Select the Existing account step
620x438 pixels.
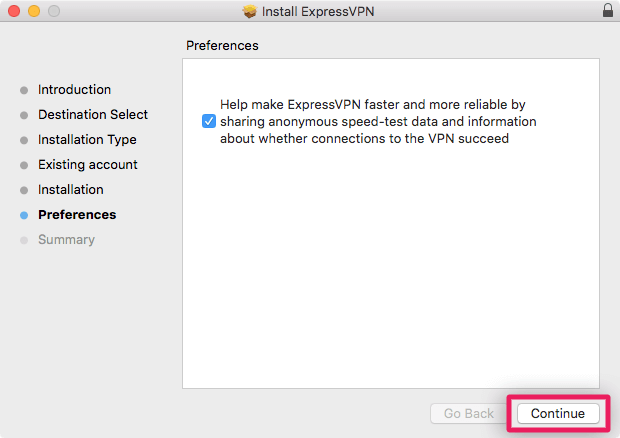[x=88, y=164]
